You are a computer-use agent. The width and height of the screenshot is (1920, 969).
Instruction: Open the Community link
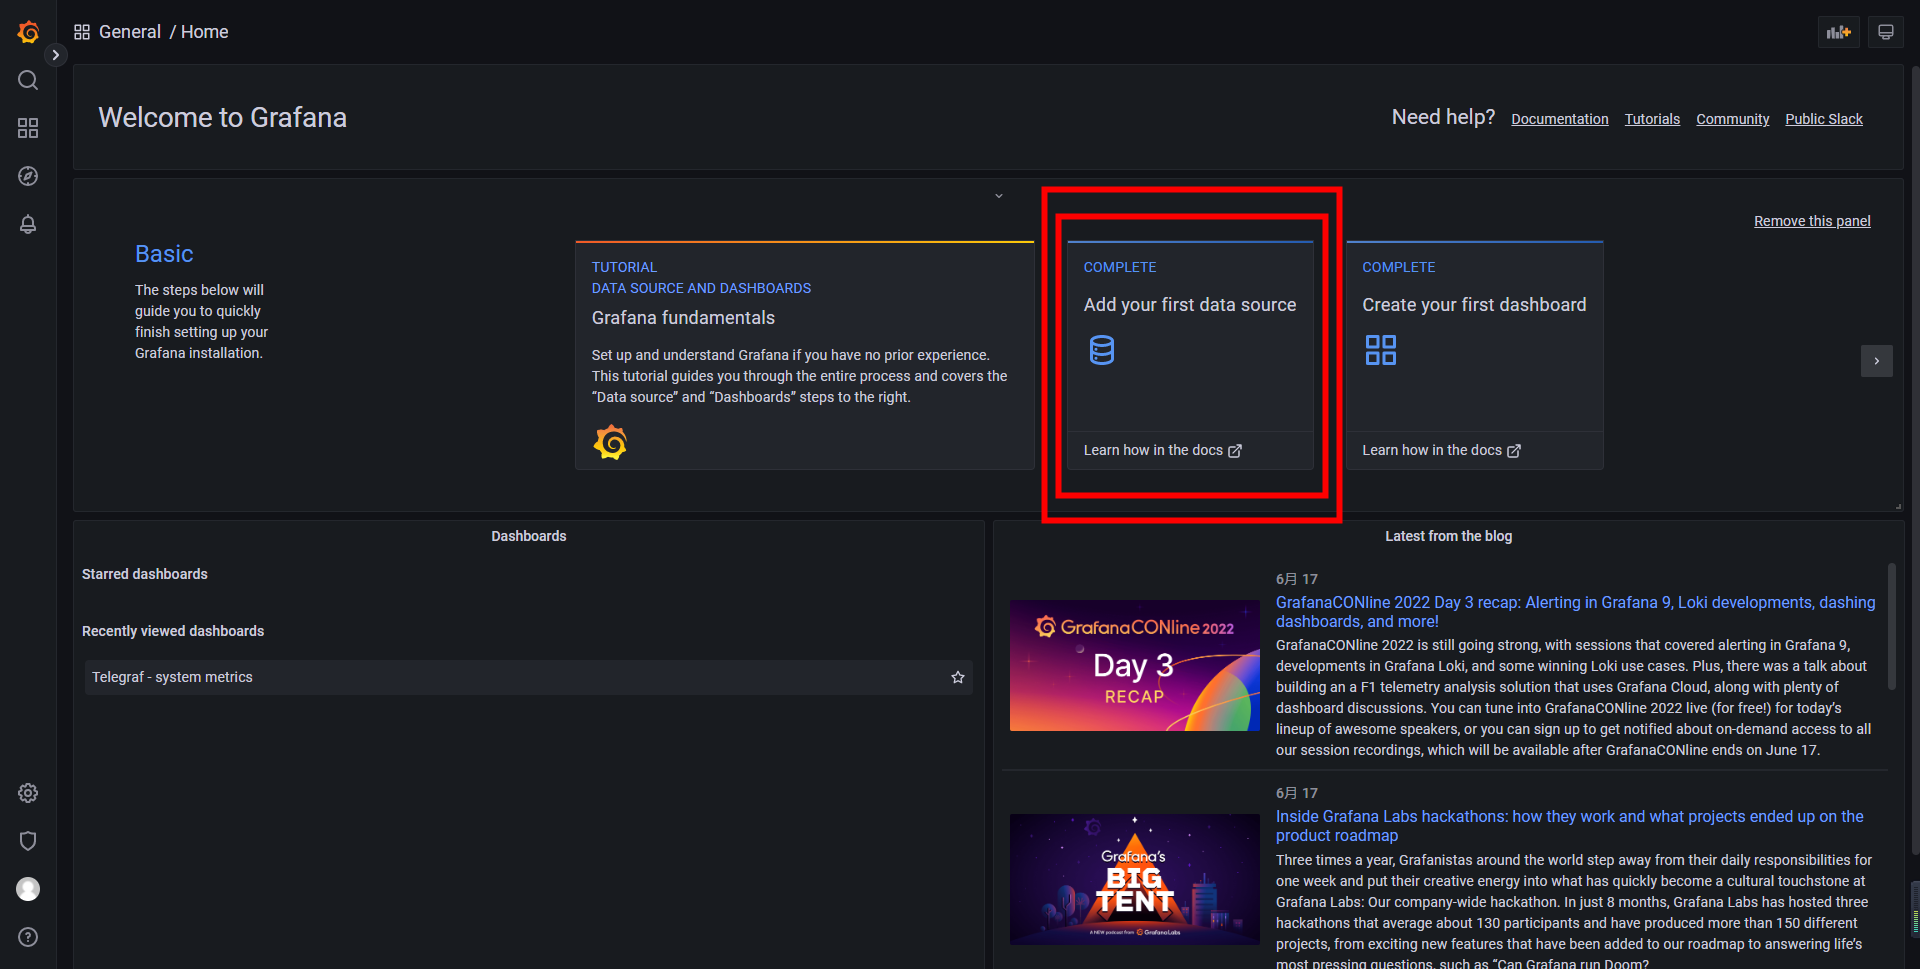[x=1732, y=119]
